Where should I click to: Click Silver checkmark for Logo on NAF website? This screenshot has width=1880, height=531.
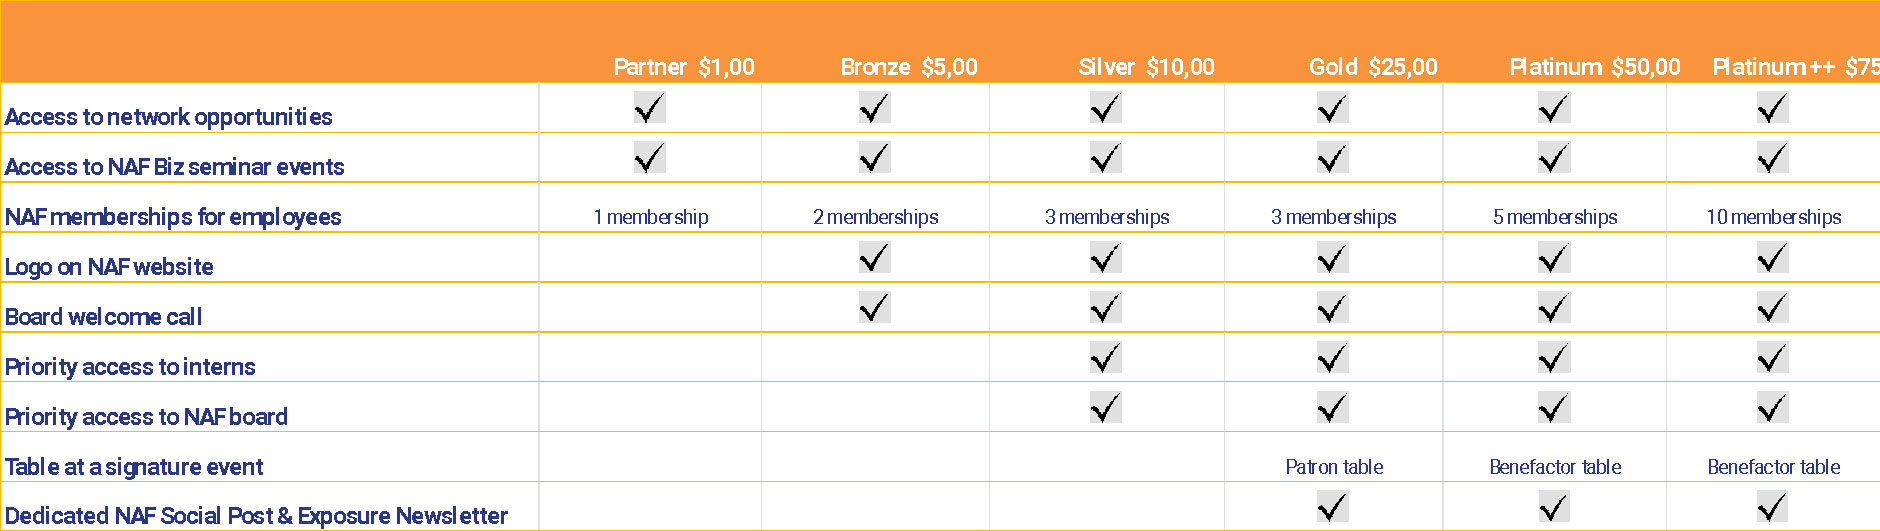click(1105, 258)
